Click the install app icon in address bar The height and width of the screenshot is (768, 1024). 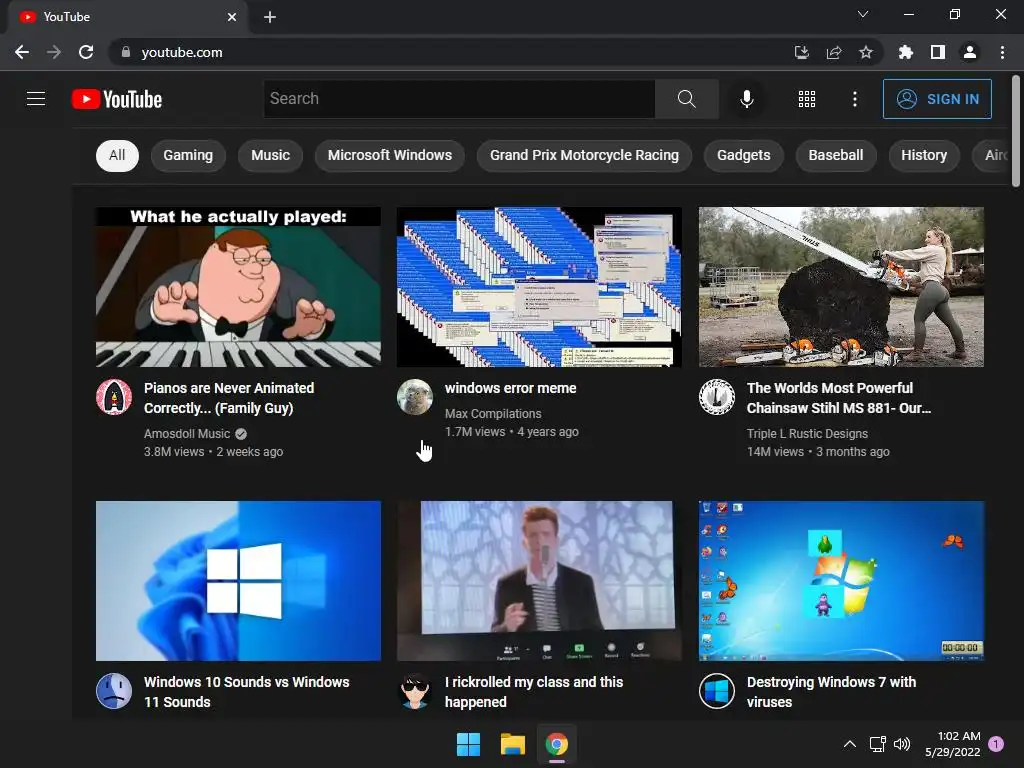click(x=801, y=52)
